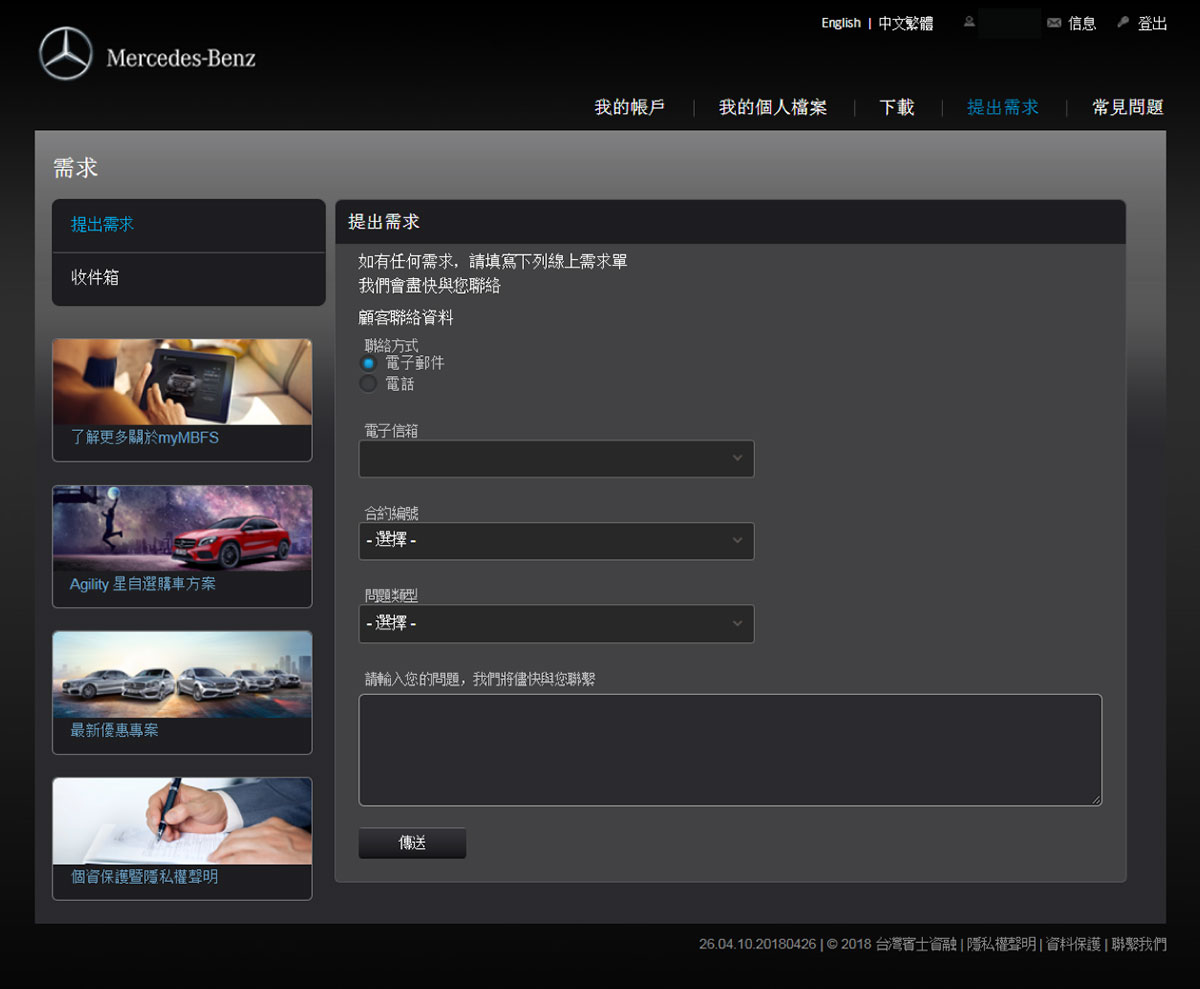The height and width of the screenshot is (989, 1200).
Task: Click inside the question text area
Action: [730, 750]
